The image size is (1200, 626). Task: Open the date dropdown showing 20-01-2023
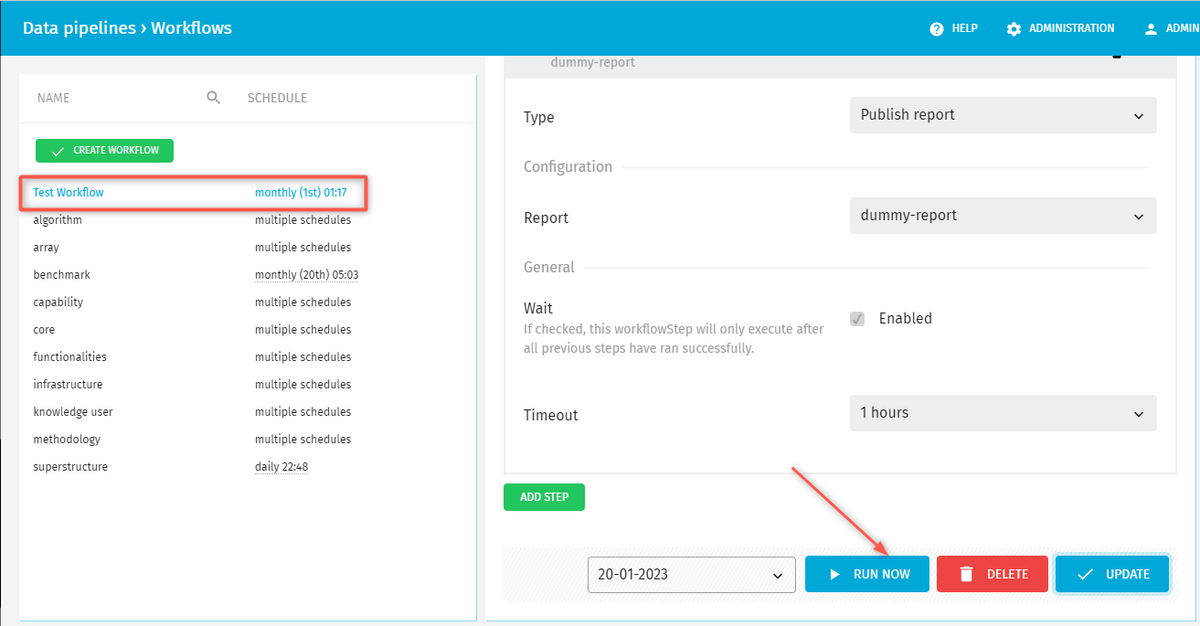pos(691,575)
